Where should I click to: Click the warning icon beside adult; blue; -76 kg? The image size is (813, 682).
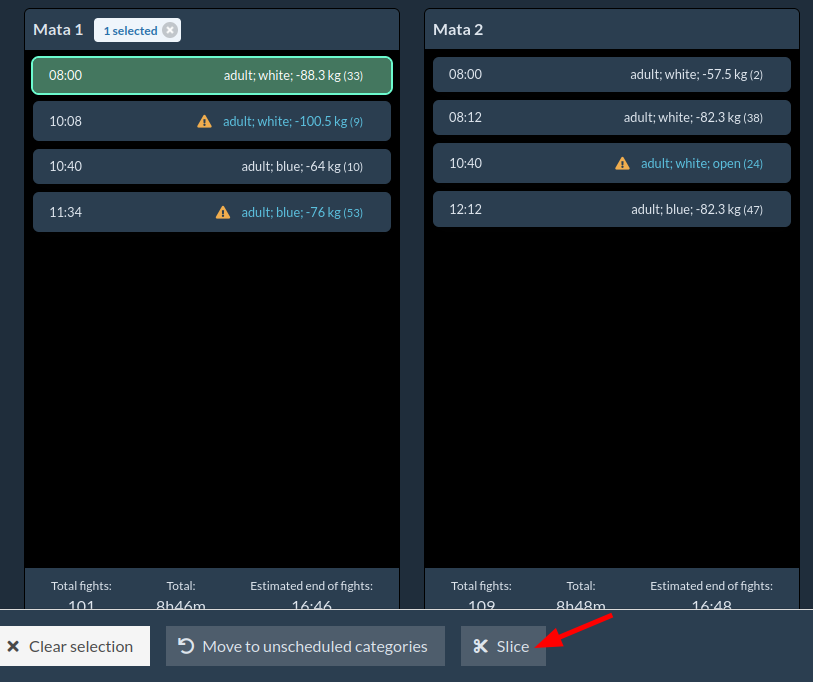click(223, 212)
